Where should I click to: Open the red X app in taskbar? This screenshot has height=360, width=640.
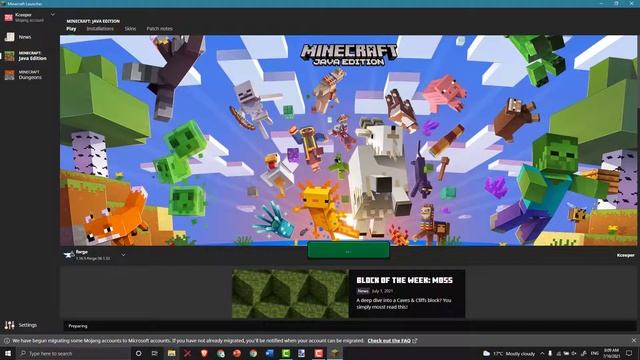tap(188, 353)
